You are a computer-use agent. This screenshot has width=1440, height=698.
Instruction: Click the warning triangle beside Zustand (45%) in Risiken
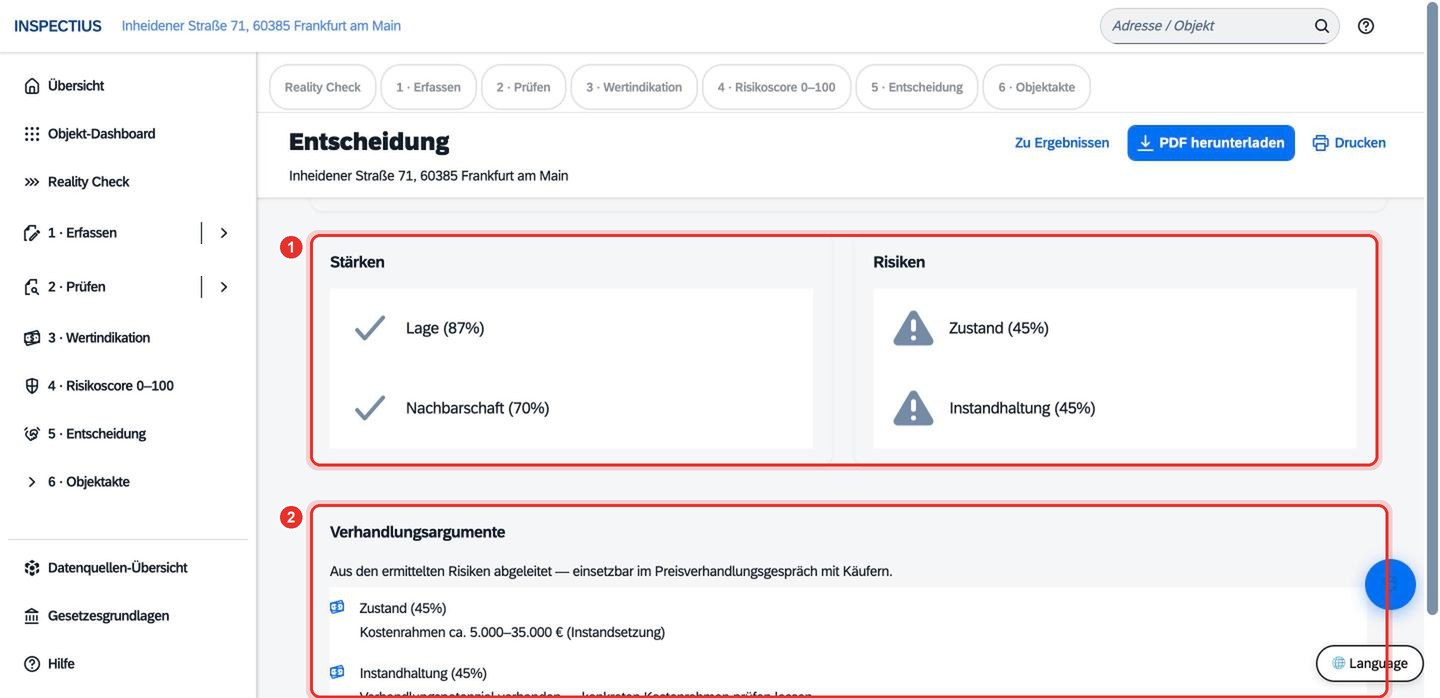913,328
